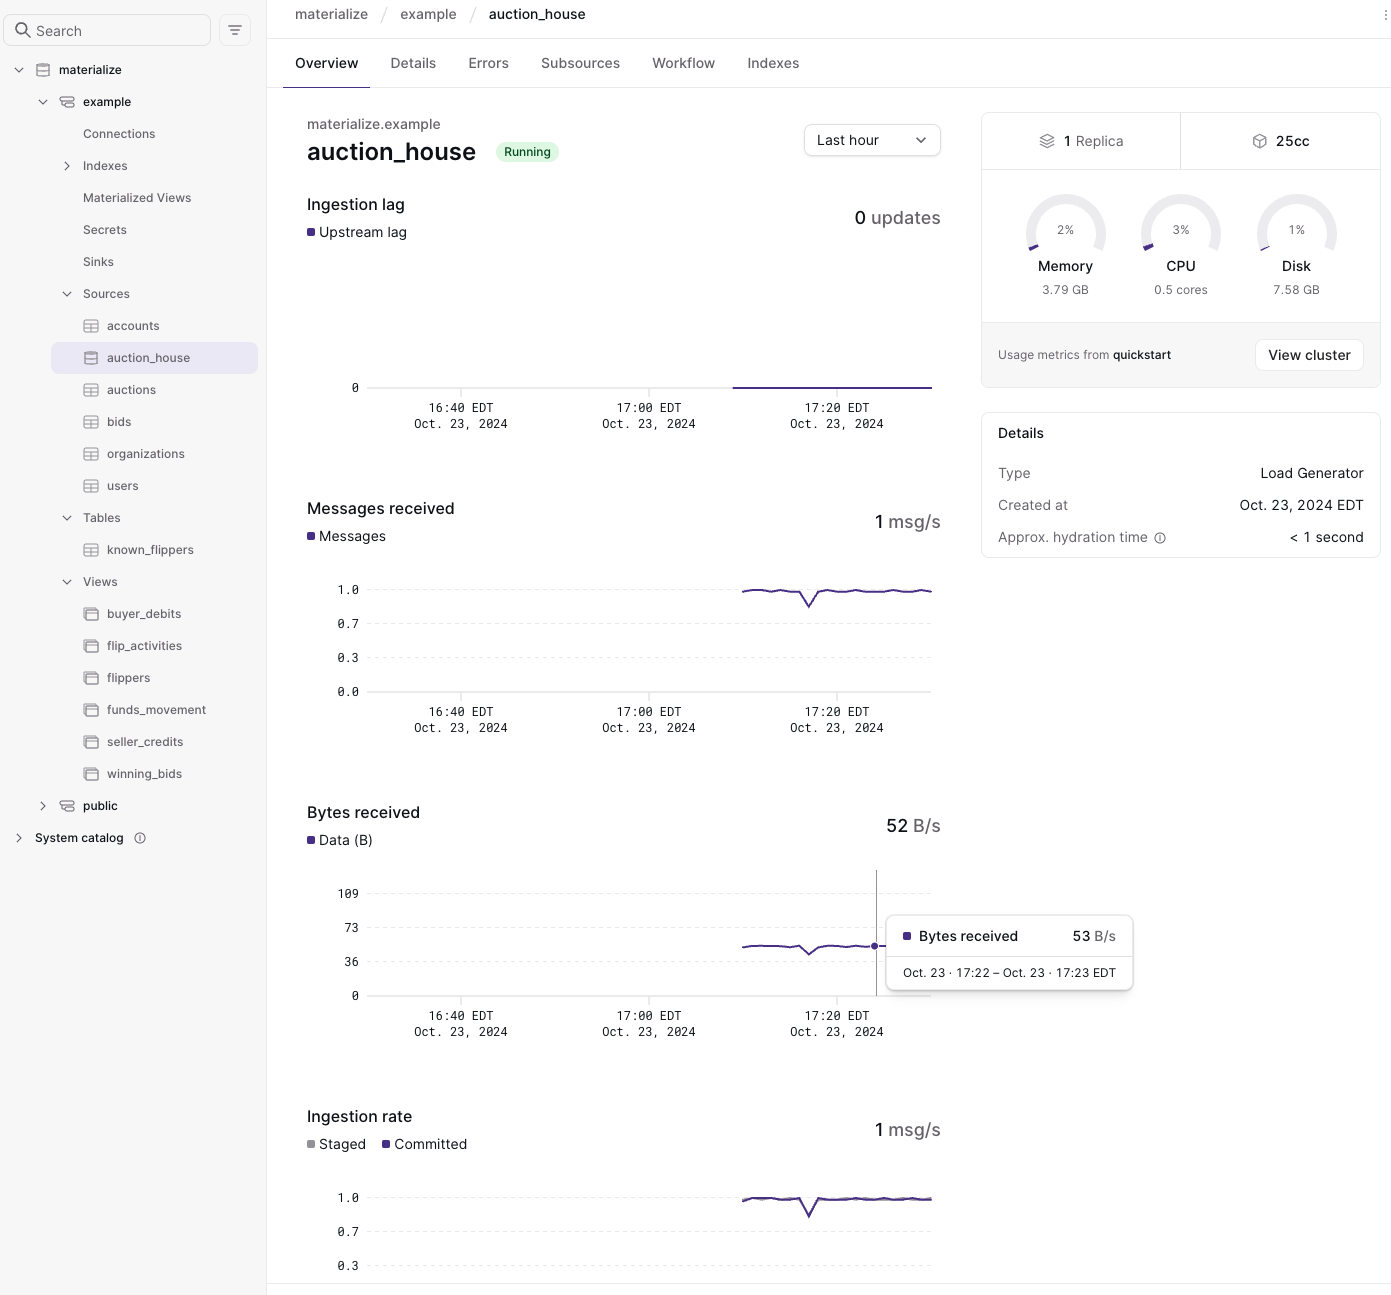
Task: Open the search filter options icon
Action: point(234,30)
